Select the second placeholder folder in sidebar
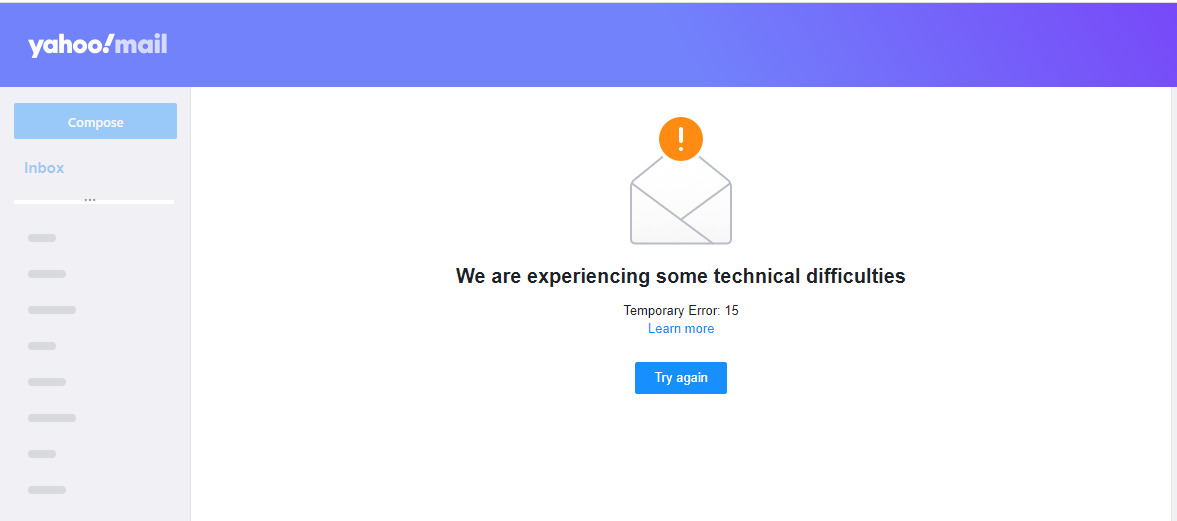The width and height of the screenshot is (1177, 521). [47, 274]
